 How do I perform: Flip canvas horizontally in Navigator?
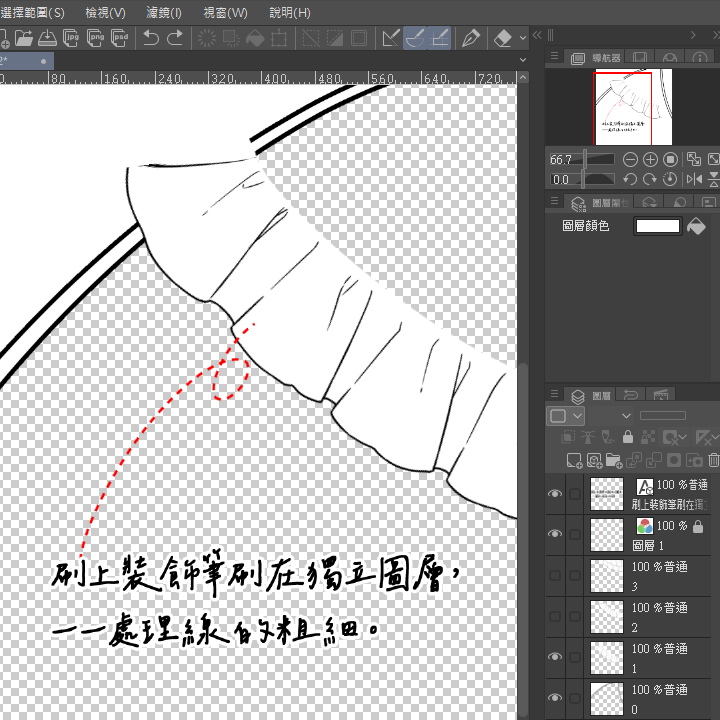(694, 179)
